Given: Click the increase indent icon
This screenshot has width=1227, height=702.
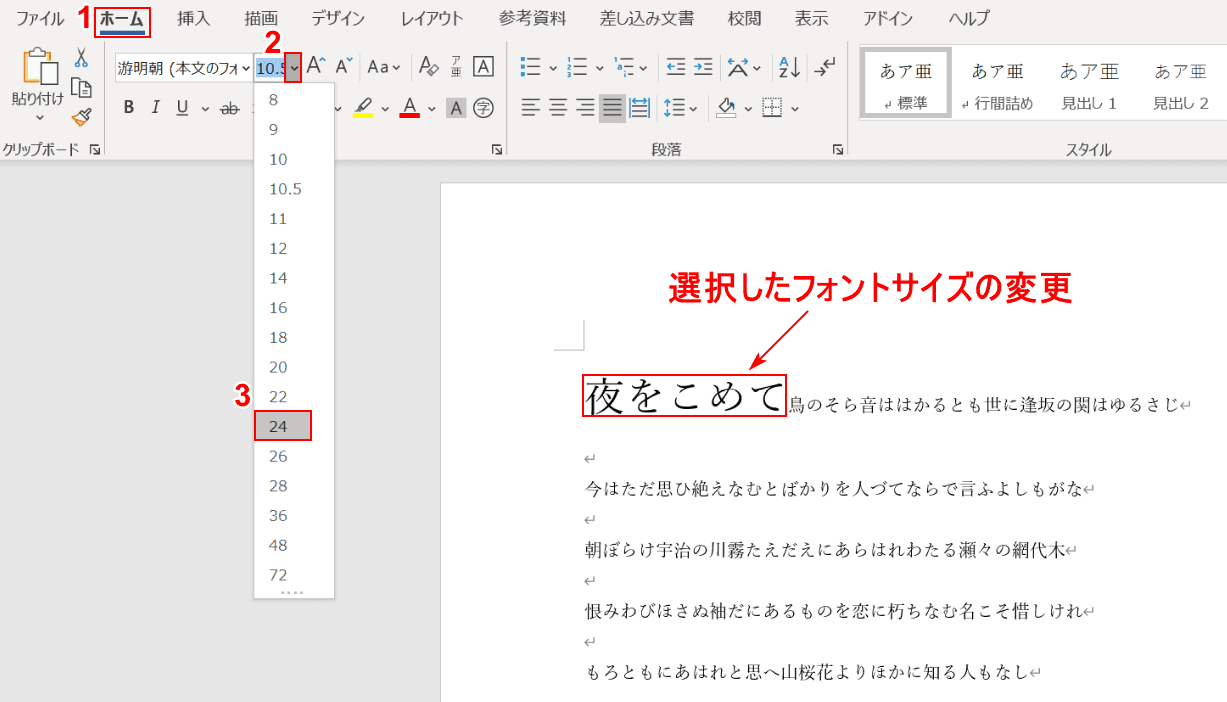Looking at the screenshot, I should pyautogui.click(x=703, y=67).
